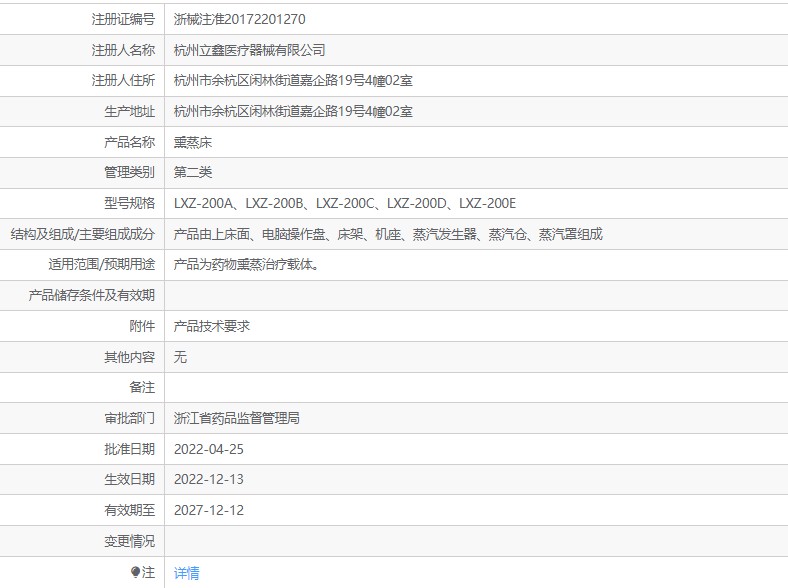Image resolution: width=788 pixels, height=588 pixels.
Task: Click effective date 2022-12-13
Action: tap(209, 479)
